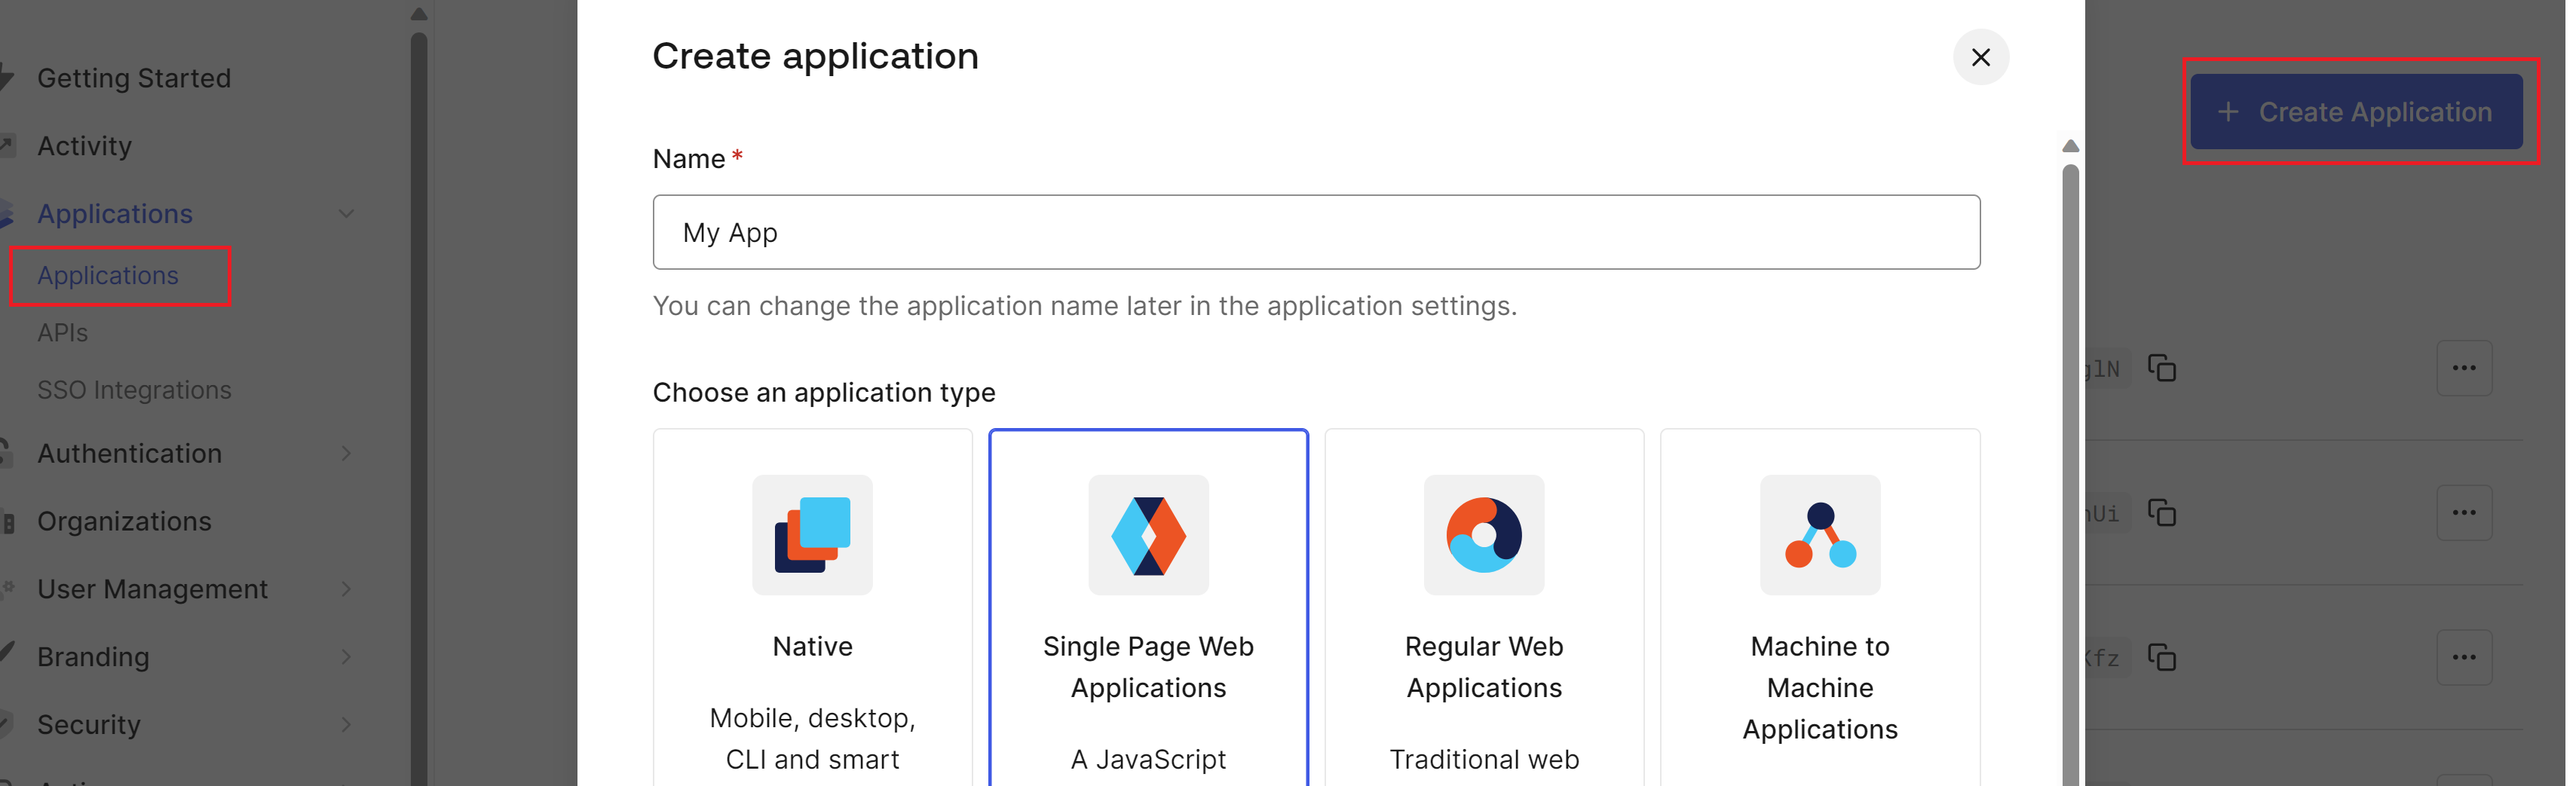Open the second application's more options menu
This screenshot has width=2576, height=786.
[x=2463, y=513]
